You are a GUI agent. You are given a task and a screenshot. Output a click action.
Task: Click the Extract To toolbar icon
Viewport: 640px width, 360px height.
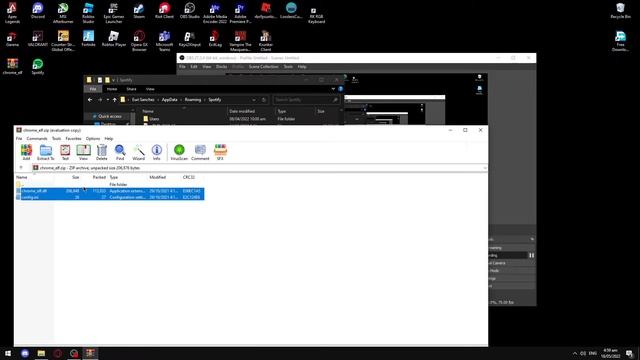pos(46,152)
